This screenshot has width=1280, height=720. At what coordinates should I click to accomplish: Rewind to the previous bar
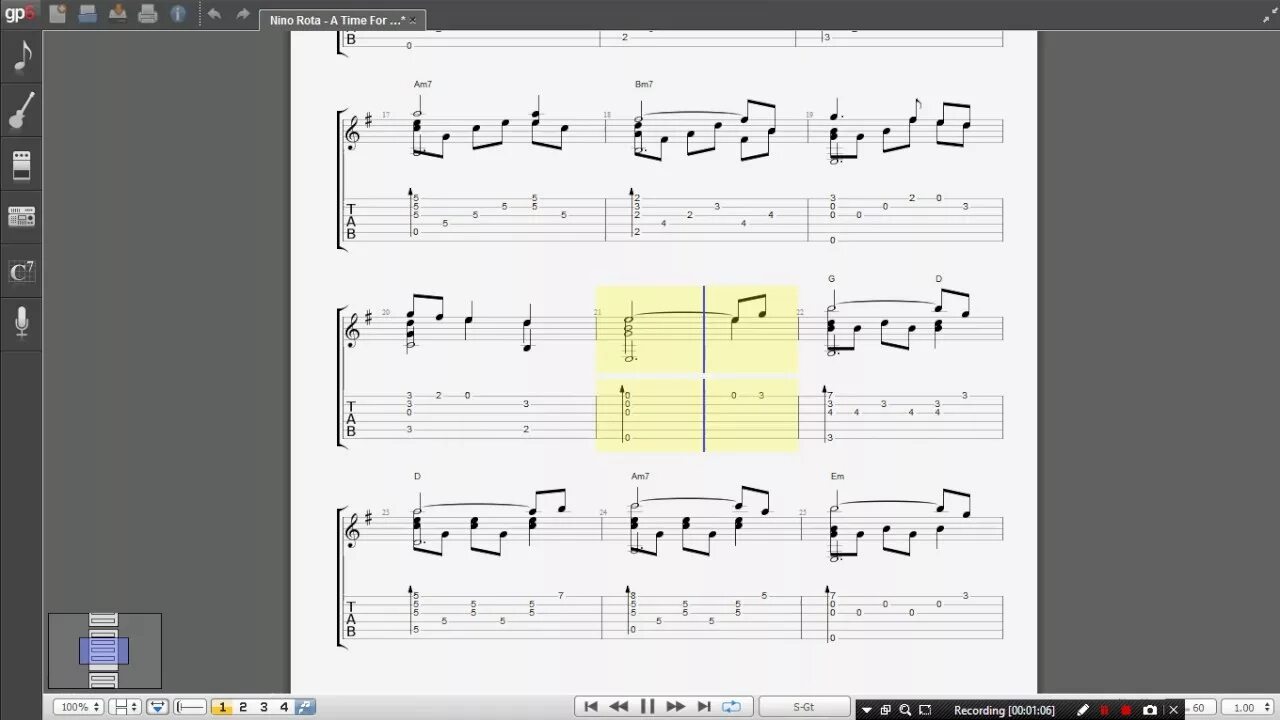[x=619, y=707]
